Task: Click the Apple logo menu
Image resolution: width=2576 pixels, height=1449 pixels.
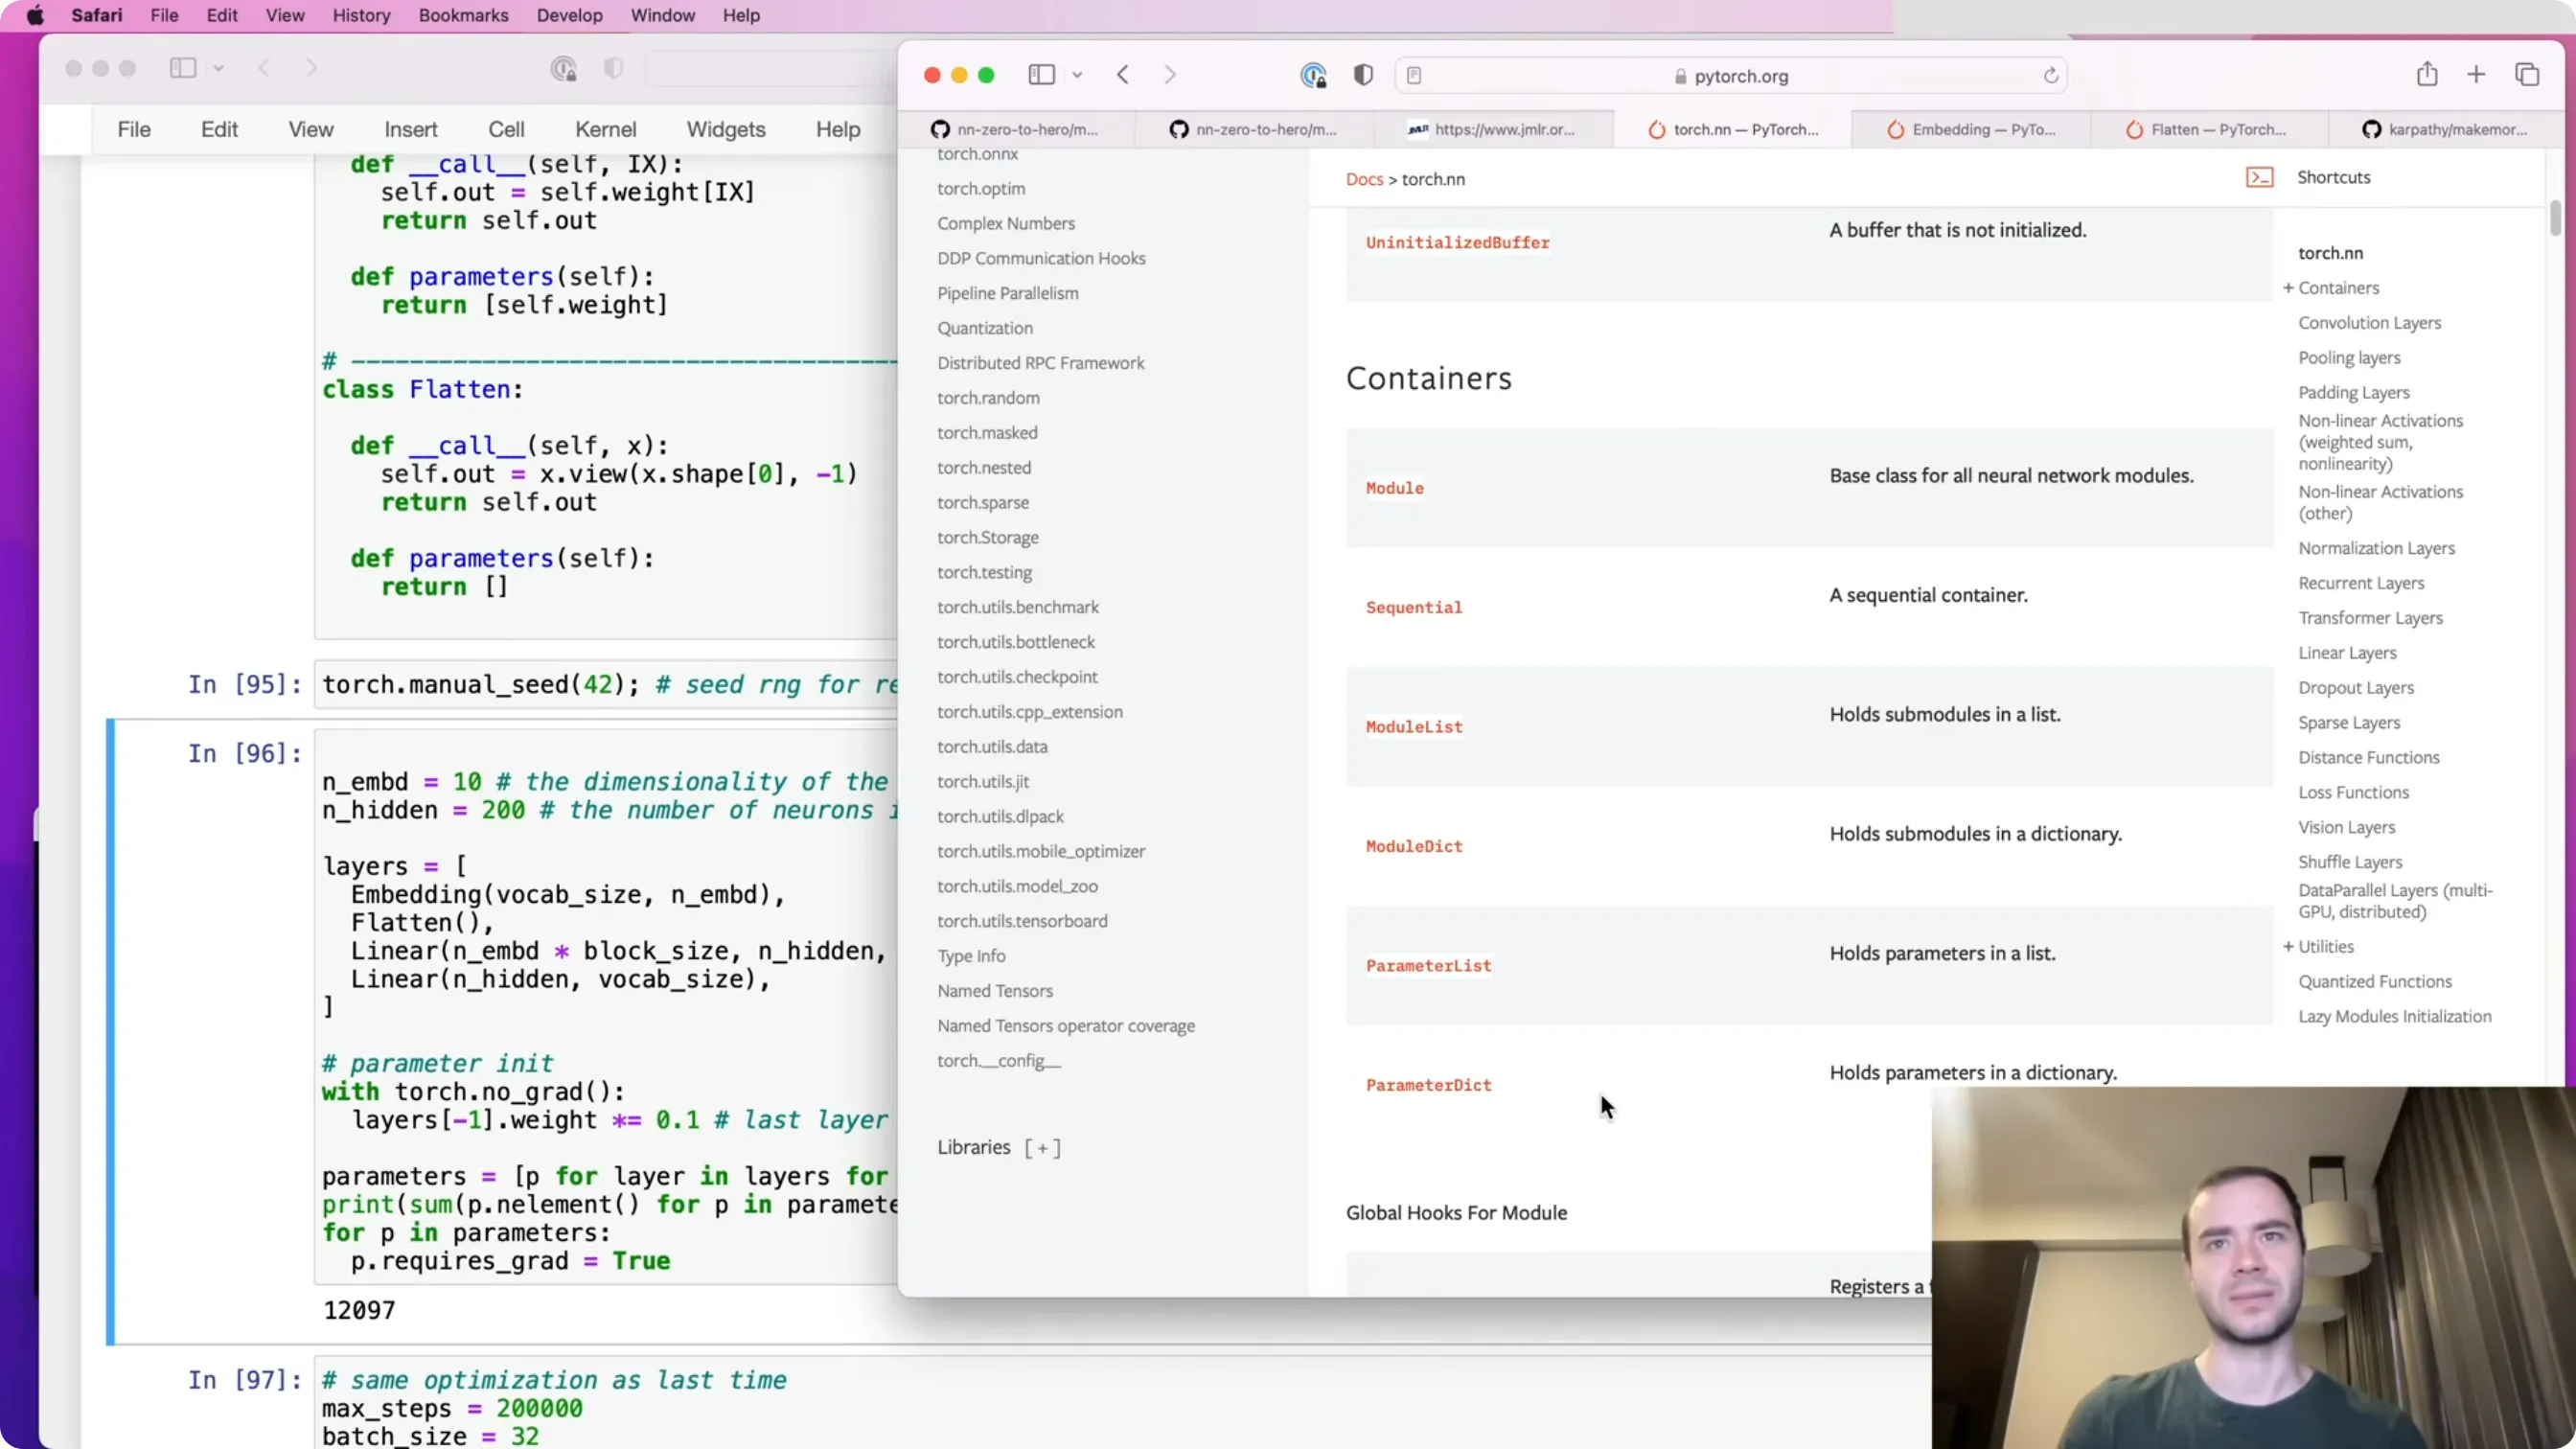Action: pos(35,15)
